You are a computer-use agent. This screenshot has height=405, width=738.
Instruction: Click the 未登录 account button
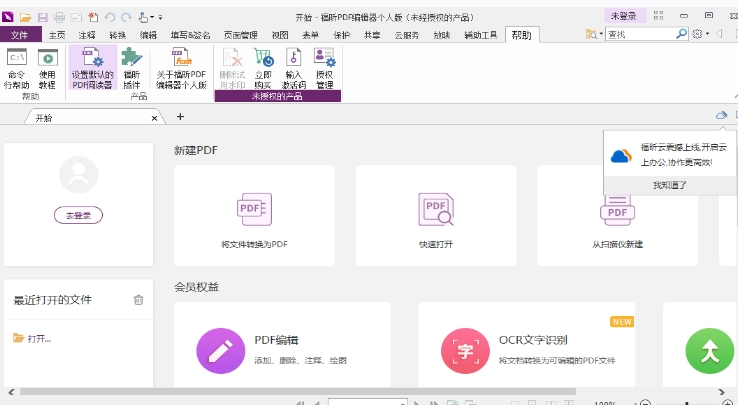coord(624,16)
